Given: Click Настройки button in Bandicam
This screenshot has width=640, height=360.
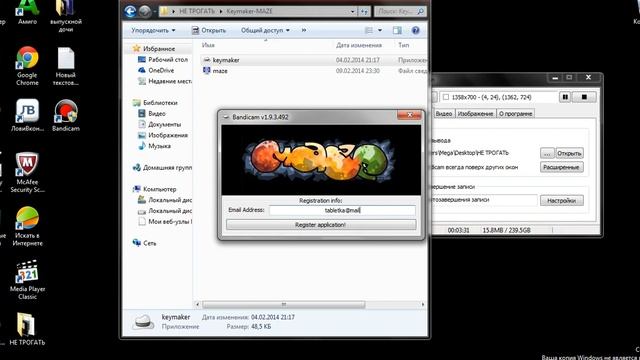Looking at the screenshot, I should point(562,200).
